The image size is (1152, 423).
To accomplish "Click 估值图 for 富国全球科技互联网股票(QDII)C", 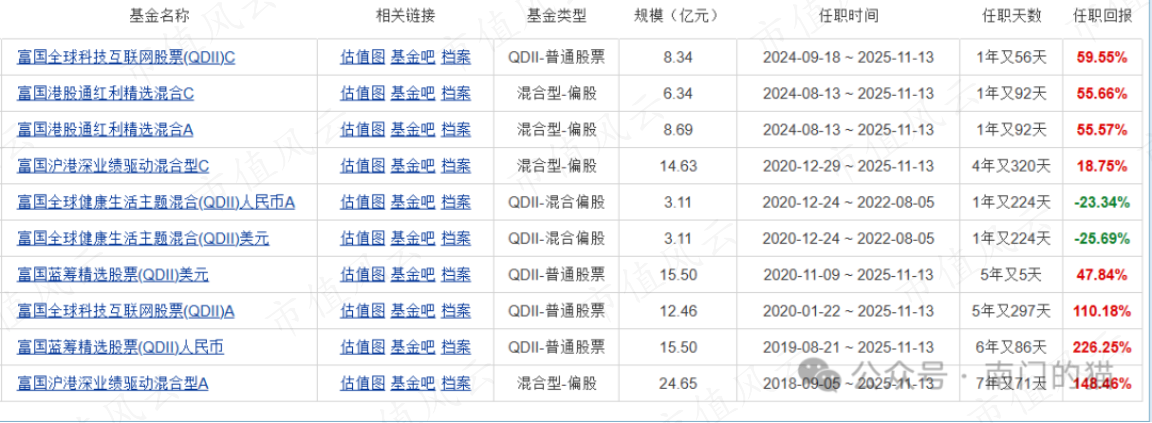I will click(363, 57).
